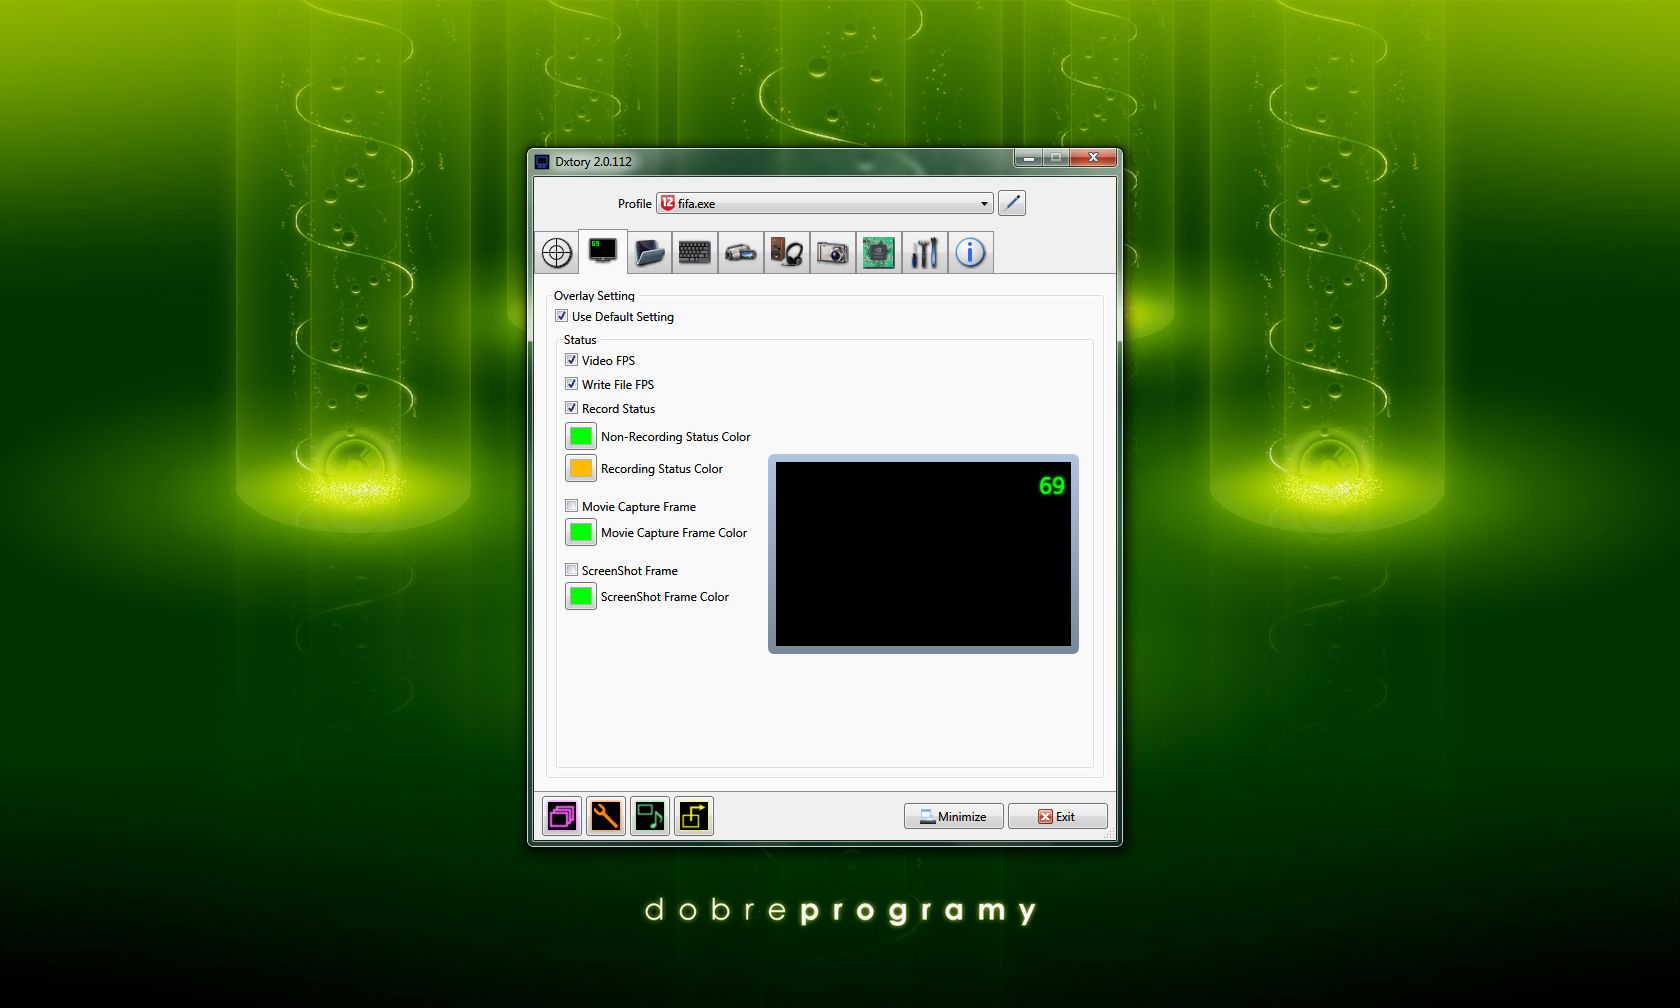Click the green monitor music note button

click(x=650, y=816)
